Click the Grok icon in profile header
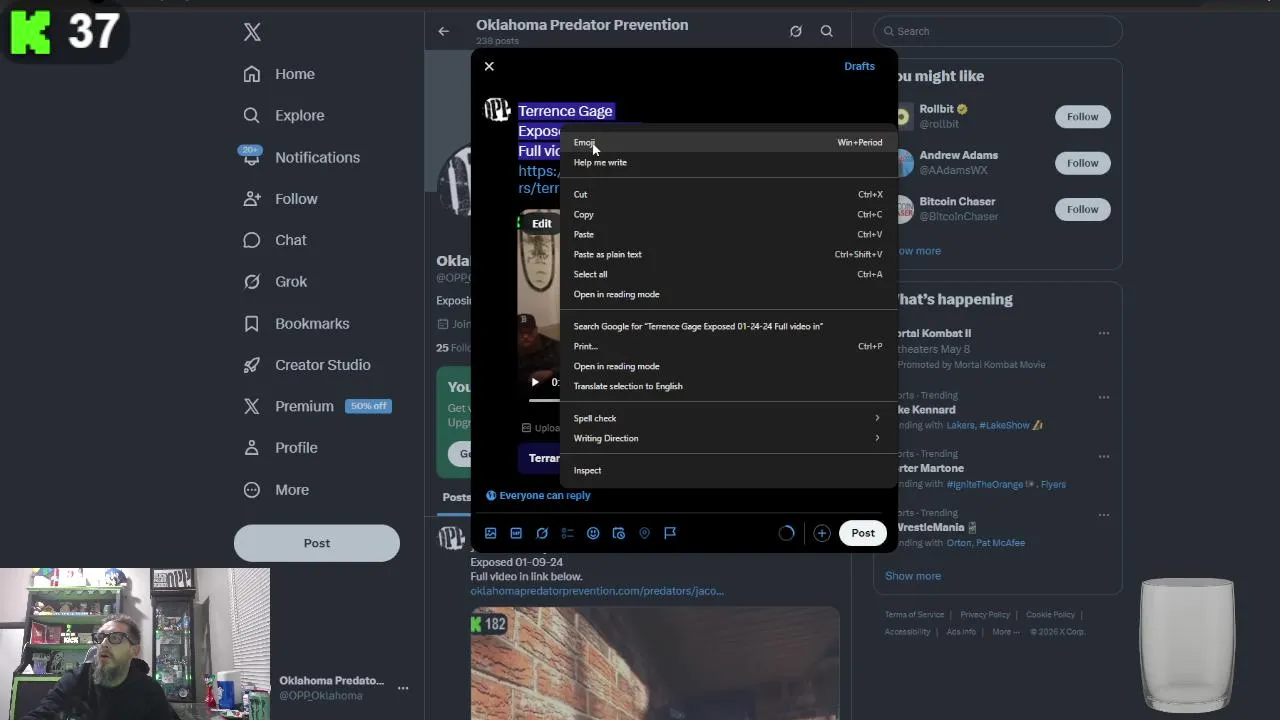This screenshot has width=1280, height=720. [796, 31]
